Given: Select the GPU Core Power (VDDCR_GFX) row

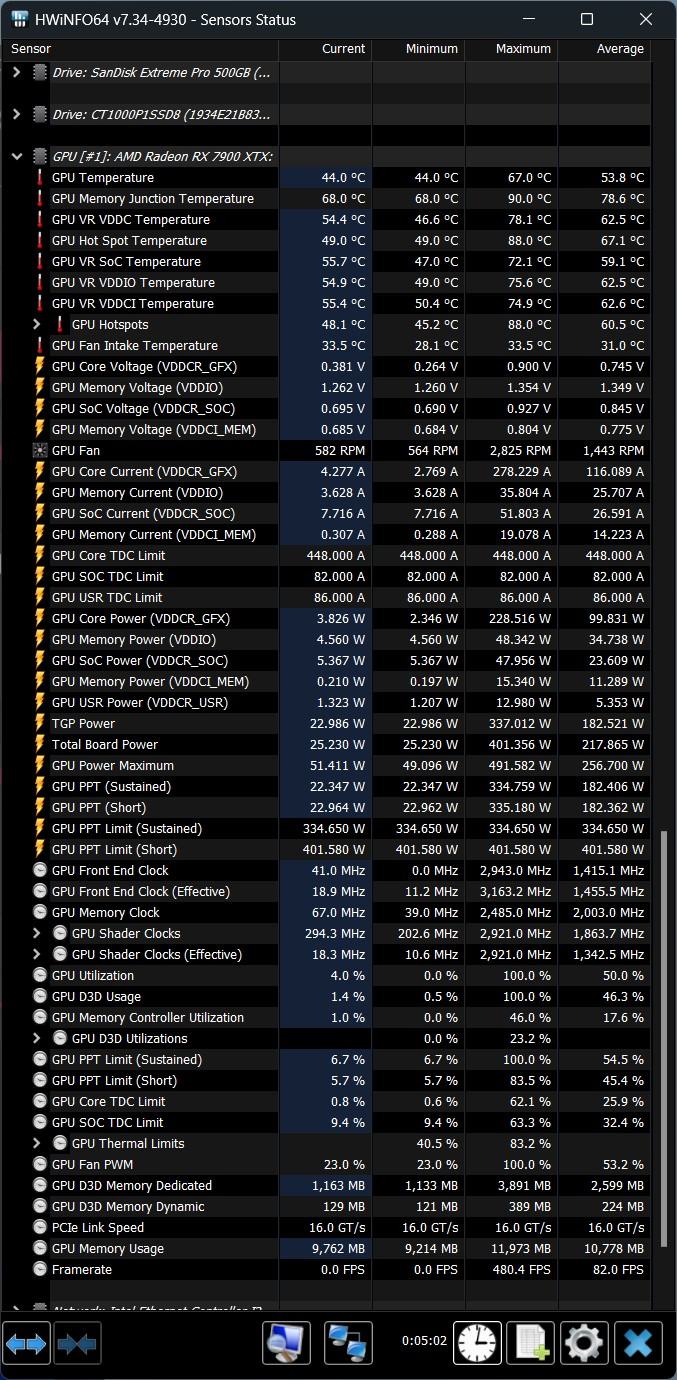Looking at the screenshot, I should pos(327,619).
